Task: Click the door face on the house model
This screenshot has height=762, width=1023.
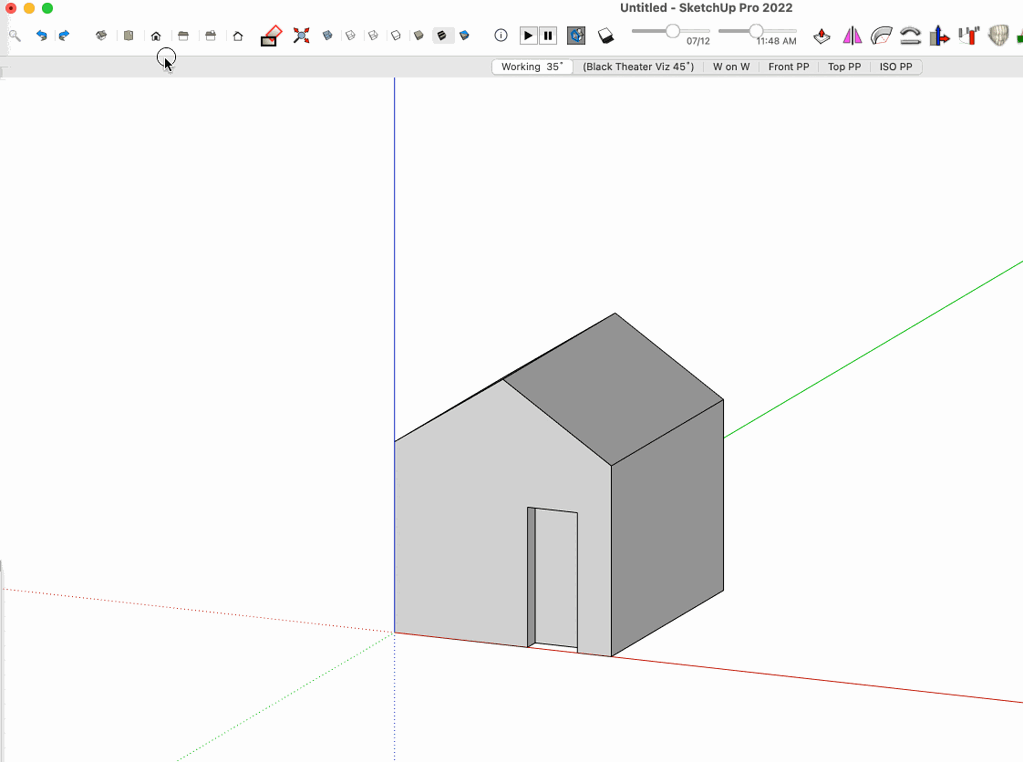Action: click(x=556, y=578)
